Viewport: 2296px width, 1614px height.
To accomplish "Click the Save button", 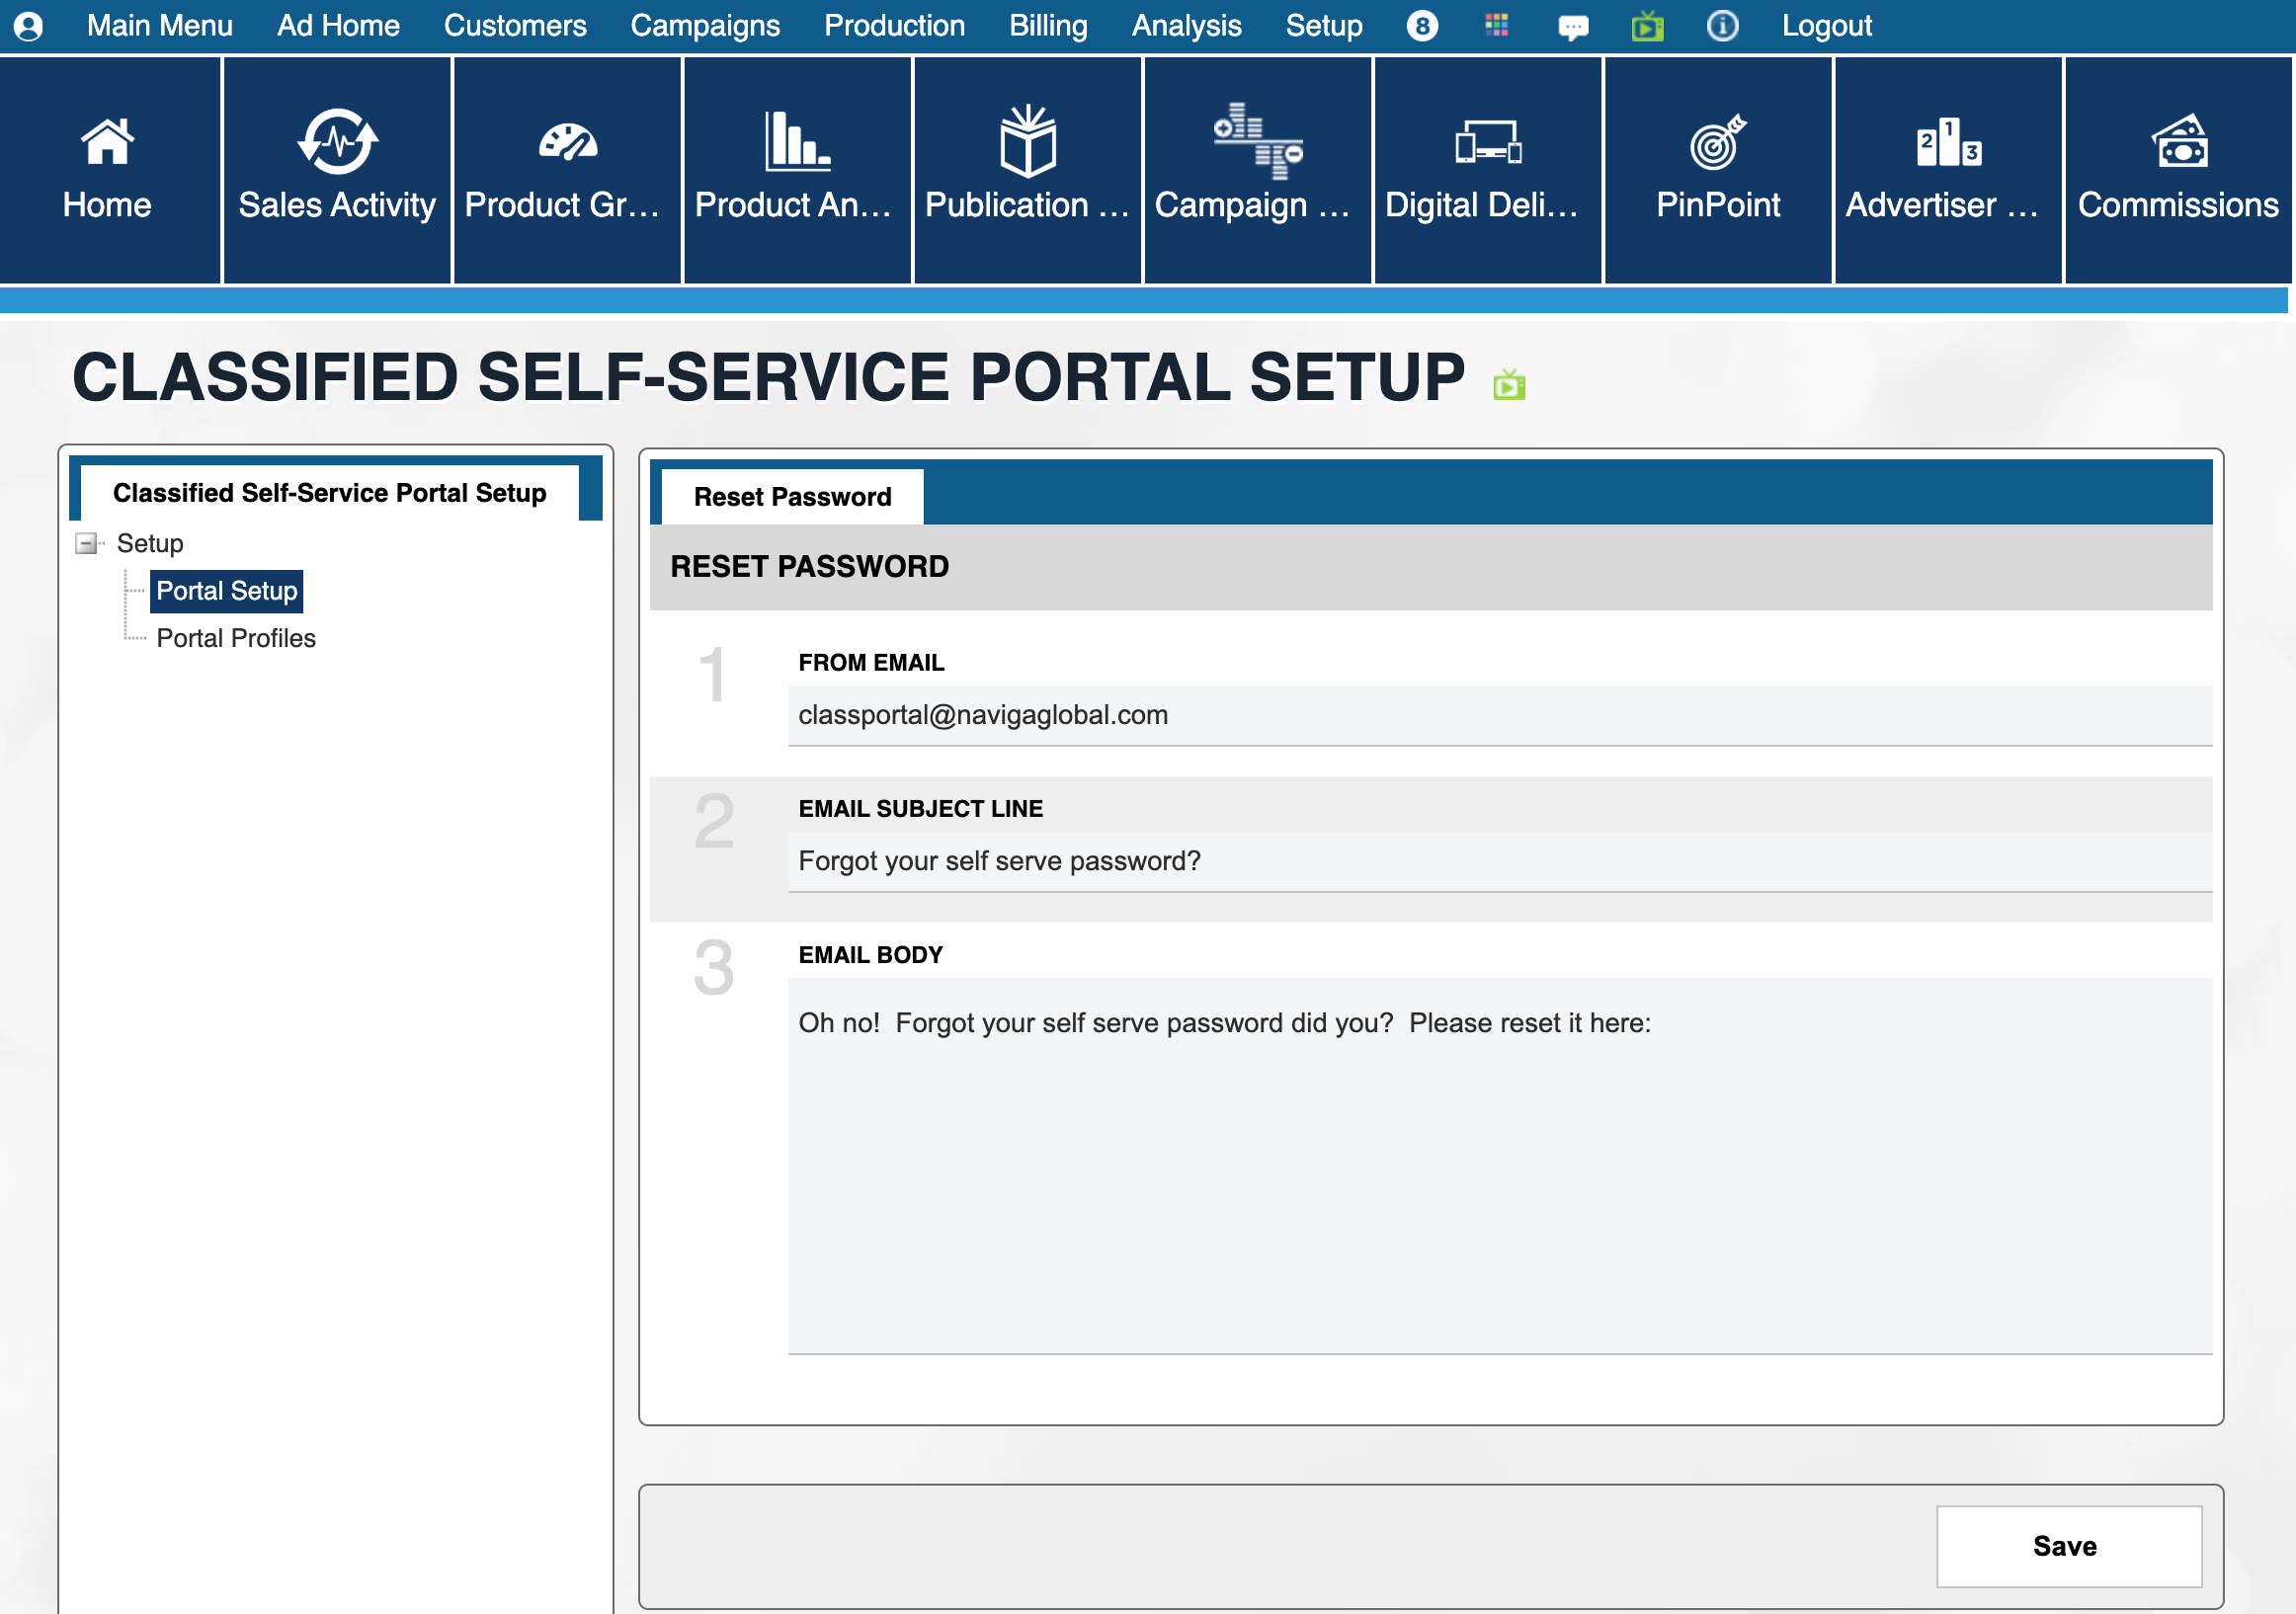I will [2067, 1546].
